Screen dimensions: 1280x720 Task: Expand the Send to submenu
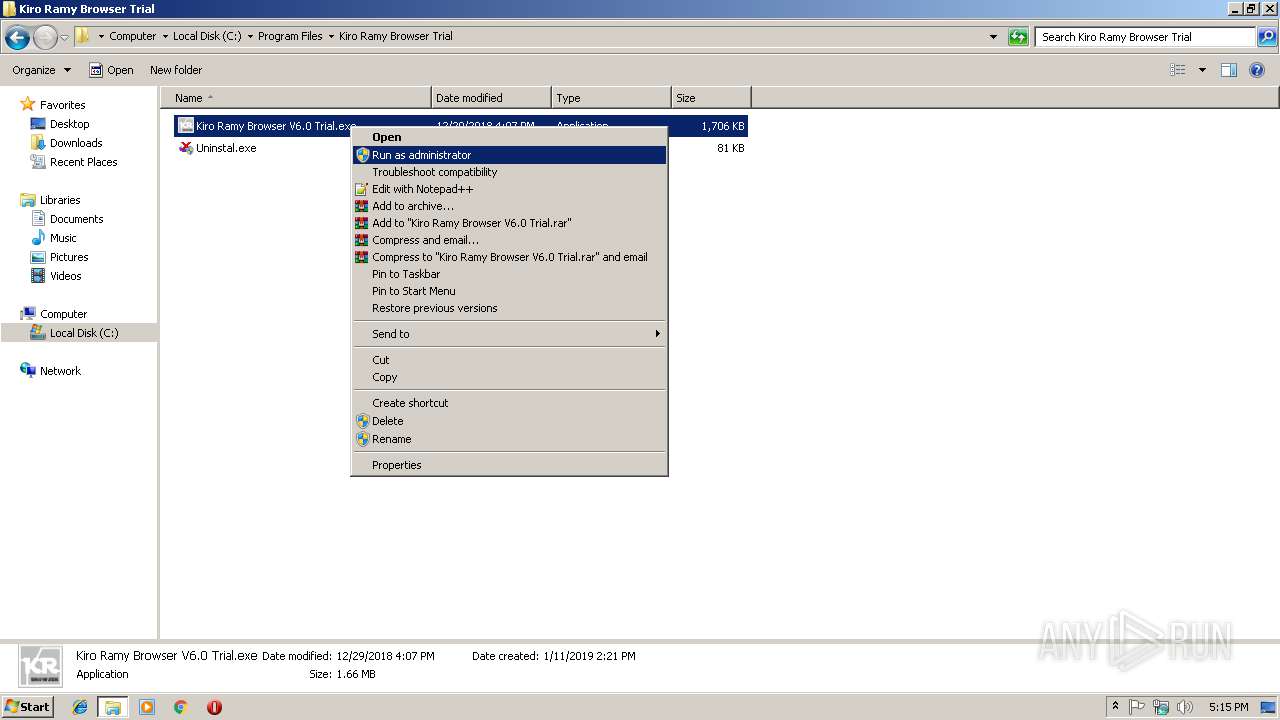(509, 334)
